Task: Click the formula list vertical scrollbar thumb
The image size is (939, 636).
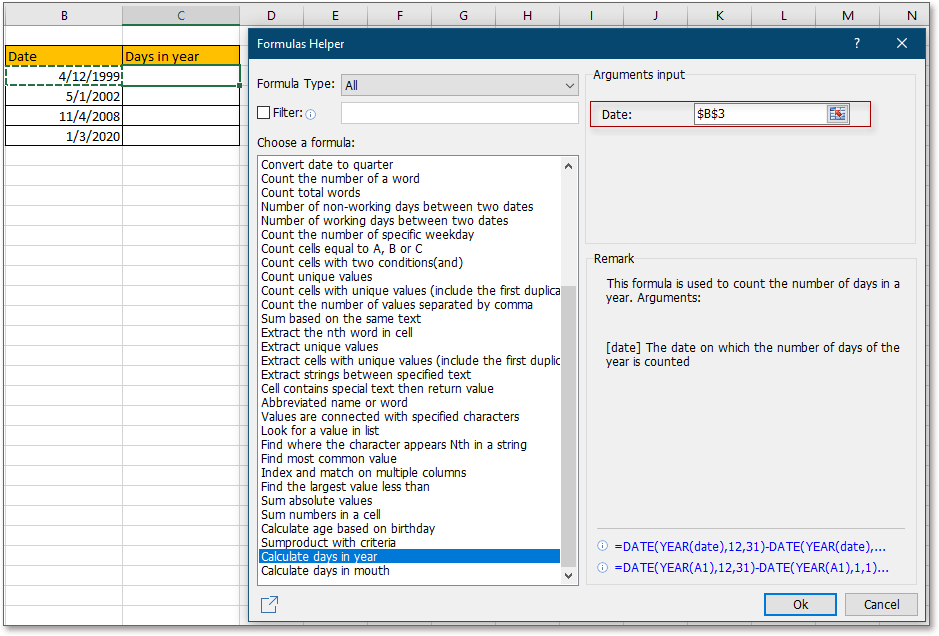Action: tap(569, 420)
